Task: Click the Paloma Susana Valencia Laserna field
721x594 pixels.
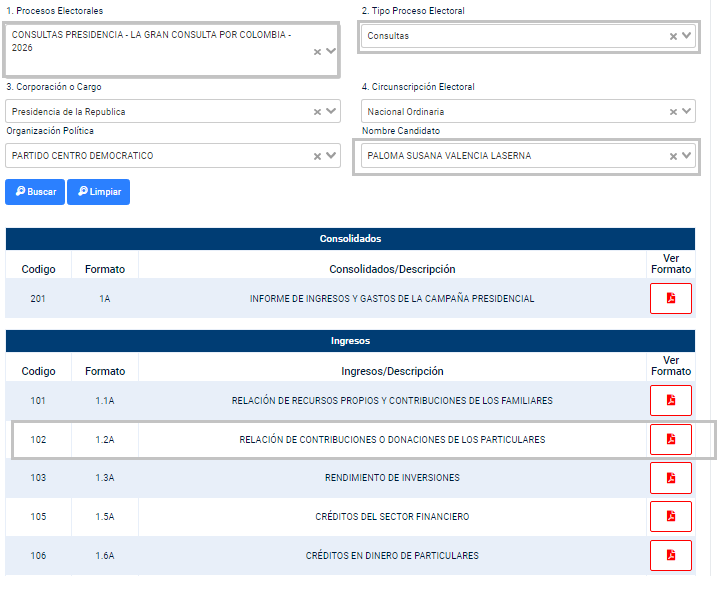Action: pyautogui.click(x=528, y=156)
